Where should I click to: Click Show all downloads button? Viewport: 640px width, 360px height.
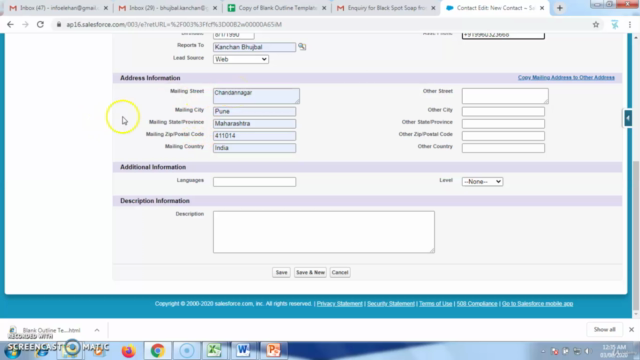pos(604,329)
